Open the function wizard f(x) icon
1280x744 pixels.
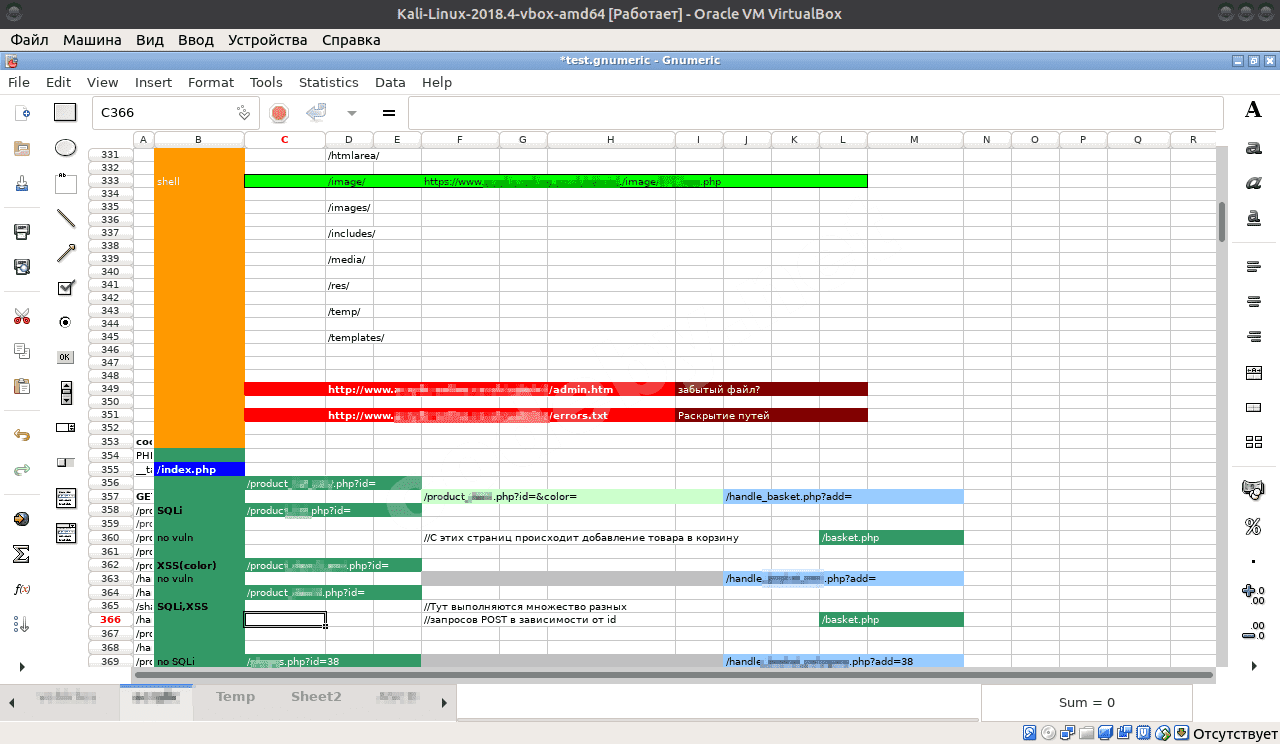21,589
